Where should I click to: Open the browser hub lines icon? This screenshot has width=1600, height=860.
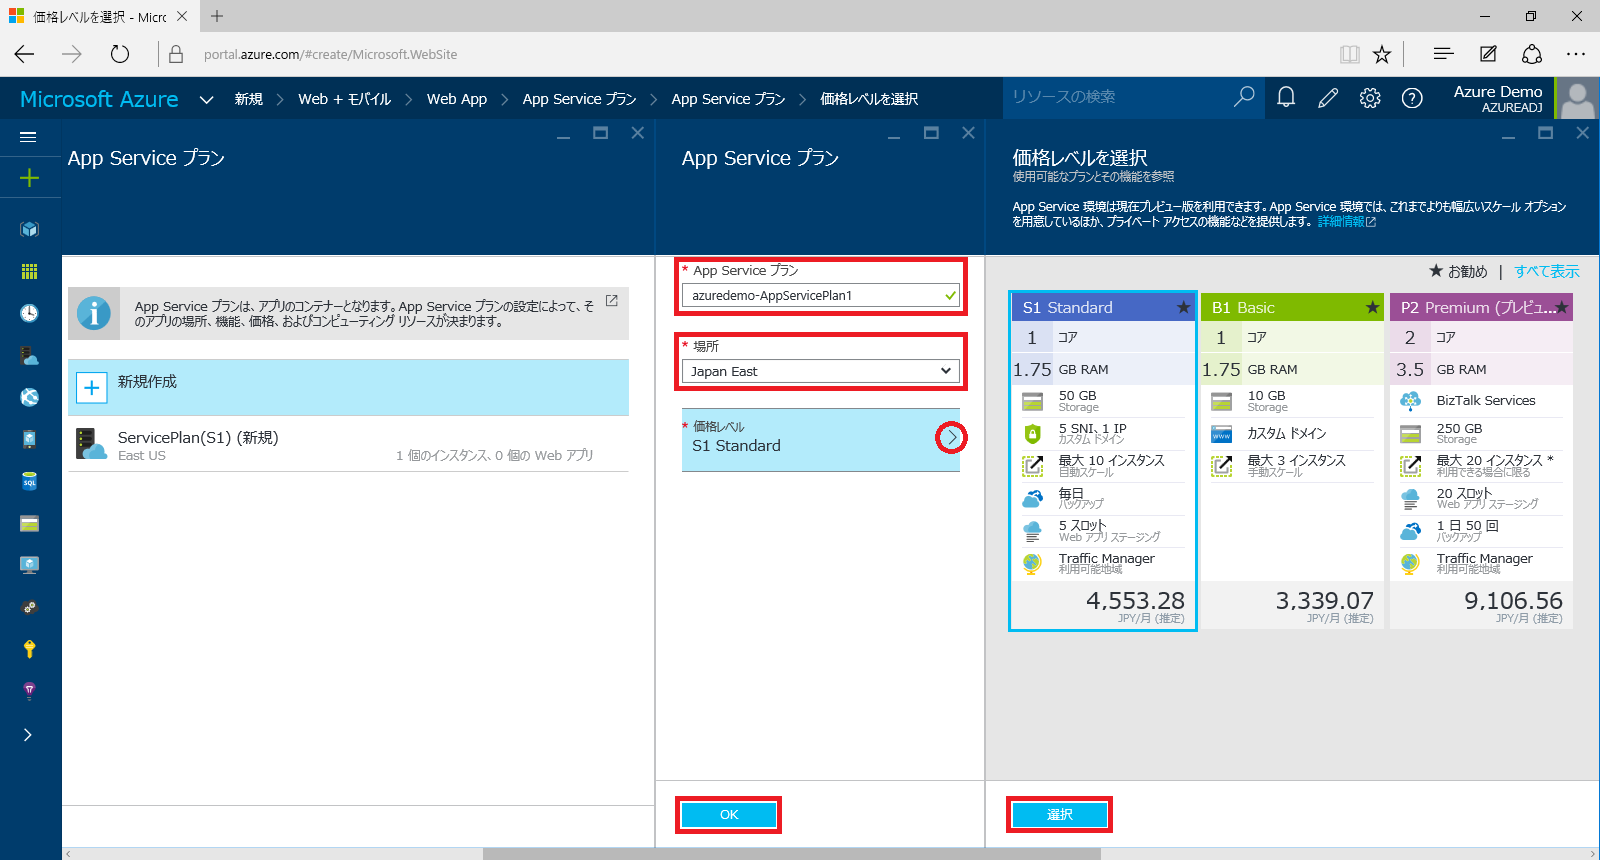point(1443,54)
